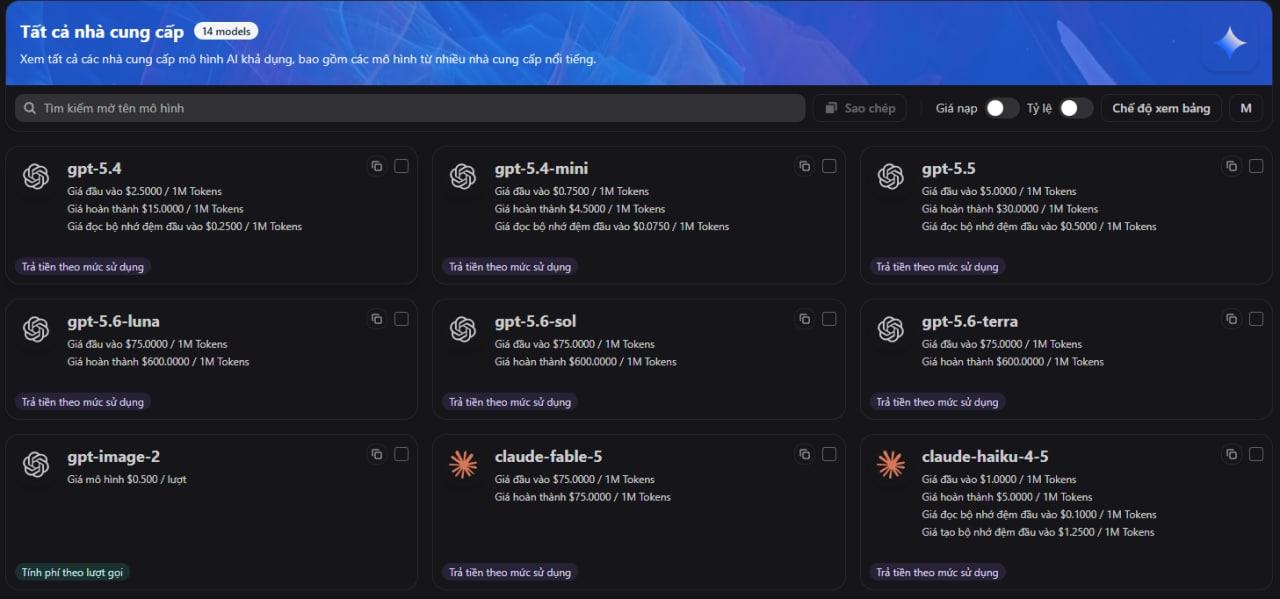1280x599 pixels.
Task: Click the sparkle icon in the banner
Action: (x=1230, y=42)
